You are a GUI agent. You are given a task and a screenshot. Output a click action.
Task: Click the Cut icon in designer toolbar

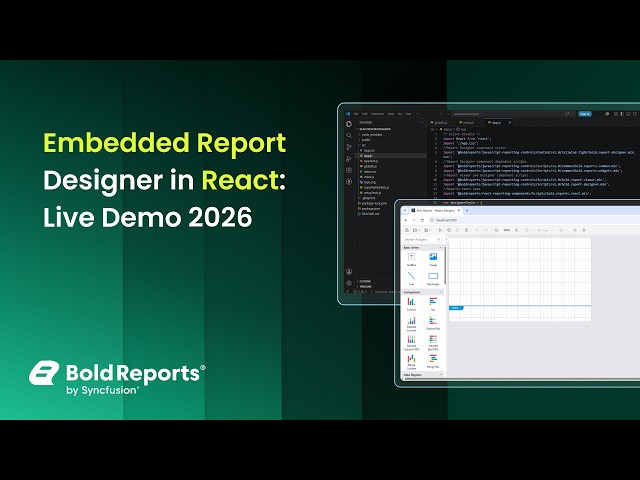(440, 230)
